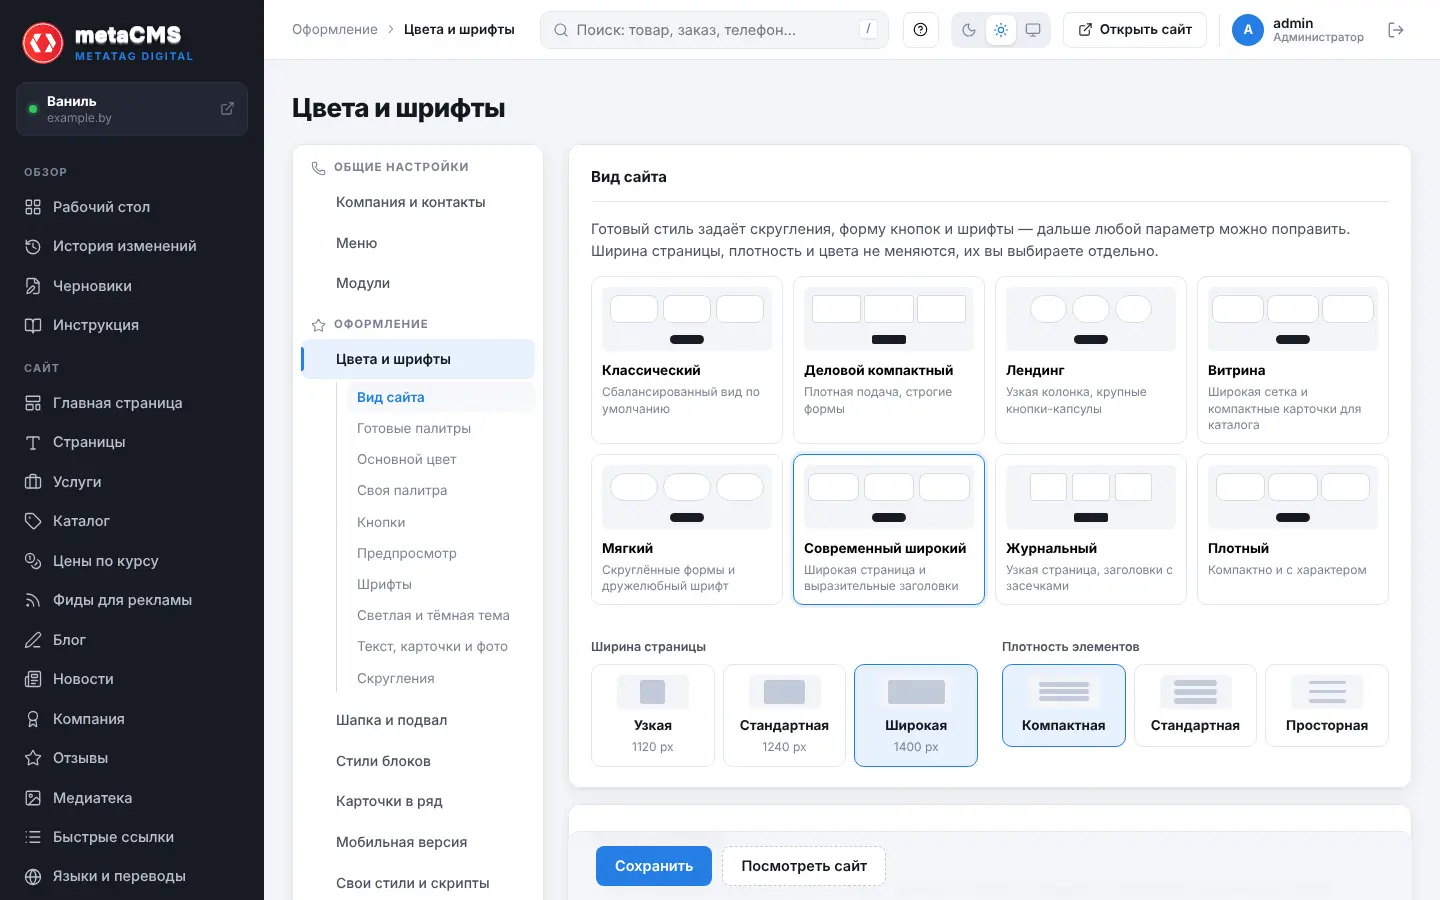The image size is (1440, 900).
Task: Open external site link icon beside Ваниль
Action: pos(227,108)
